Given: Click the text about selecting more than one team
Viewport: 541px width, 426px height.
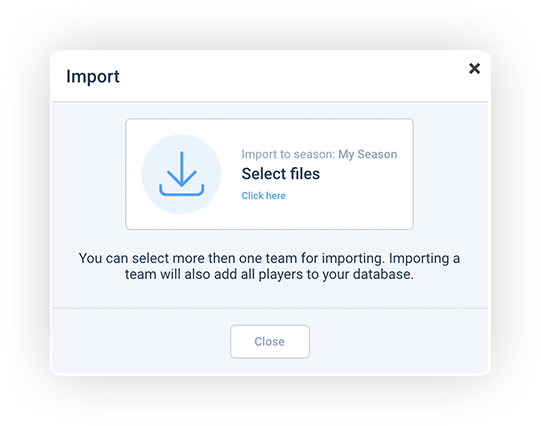Looking at the screenshot, I should tap(231, 258).
